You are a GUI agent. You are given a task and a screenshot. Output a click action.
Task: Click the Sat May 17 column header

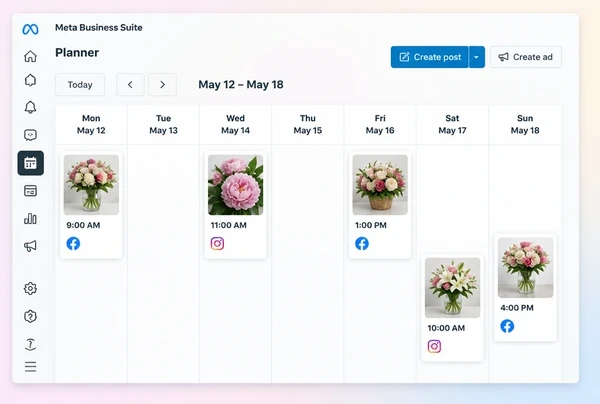point(452,124)
